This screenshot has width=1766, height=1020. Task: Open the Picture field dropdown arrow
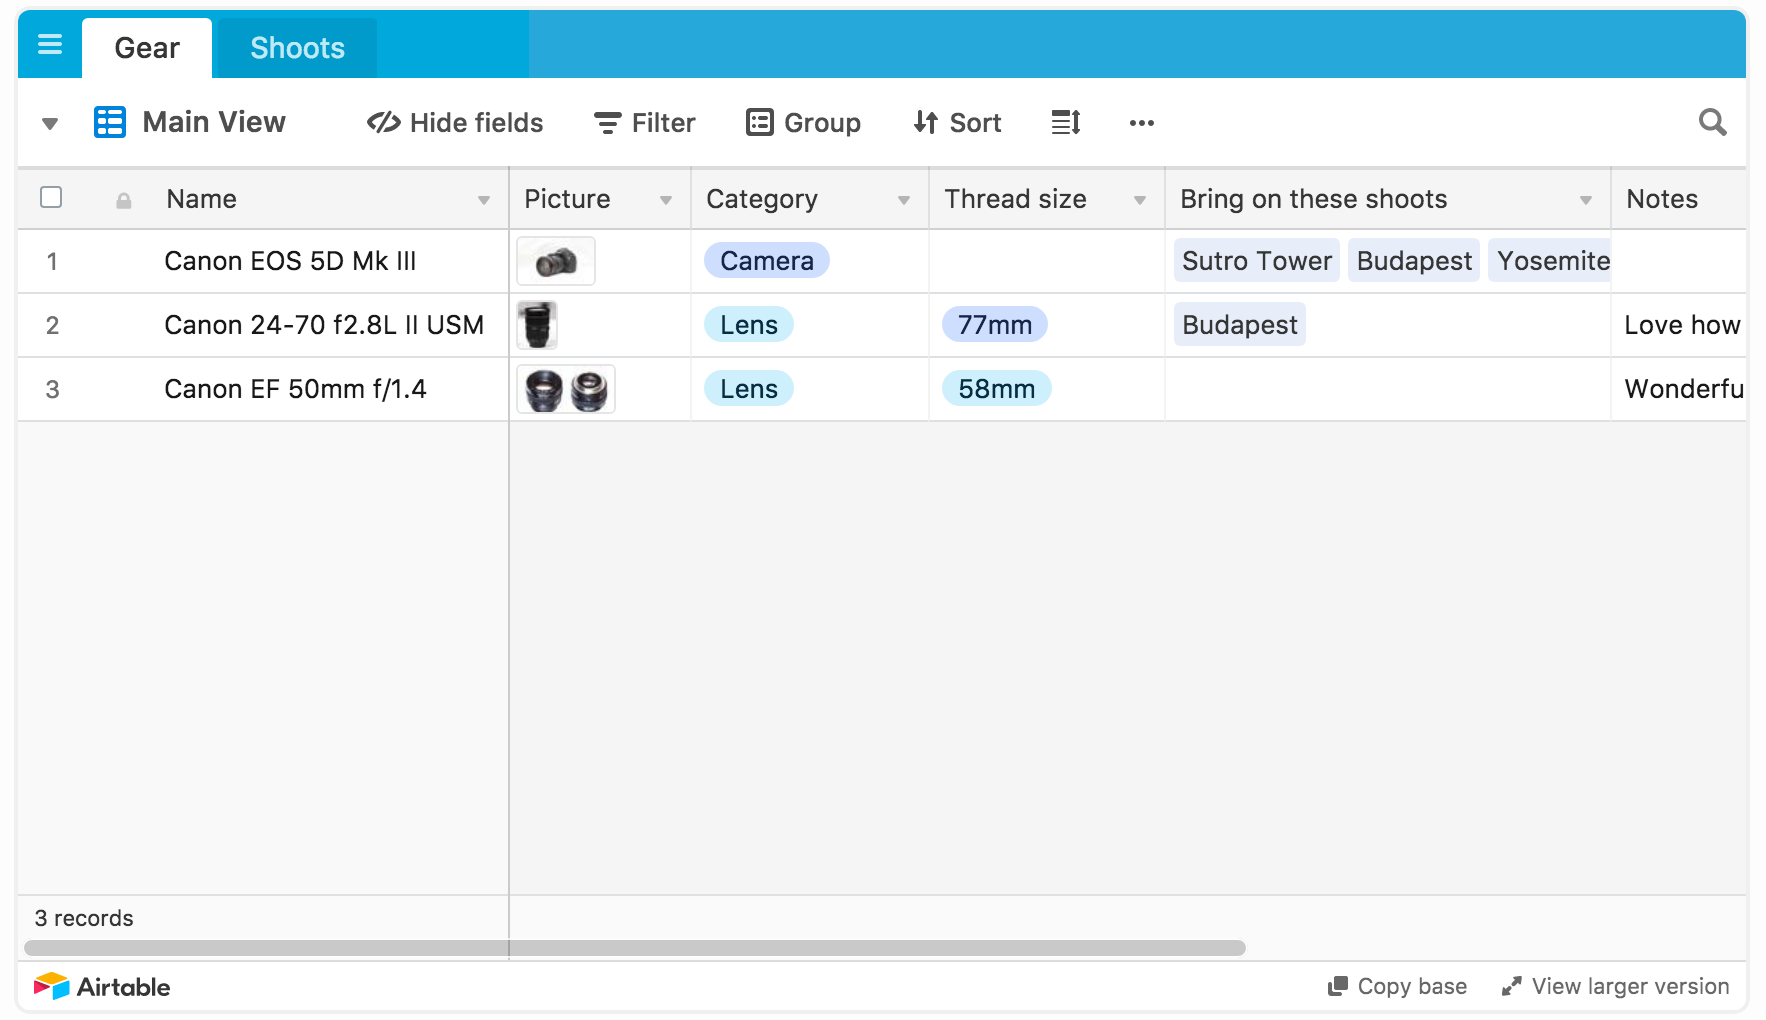666,200
